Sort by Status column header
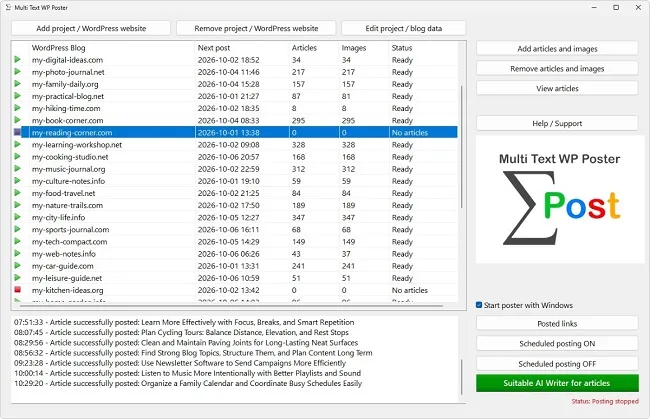This screenshot has width=650, height=419. (x=402, y=48)
